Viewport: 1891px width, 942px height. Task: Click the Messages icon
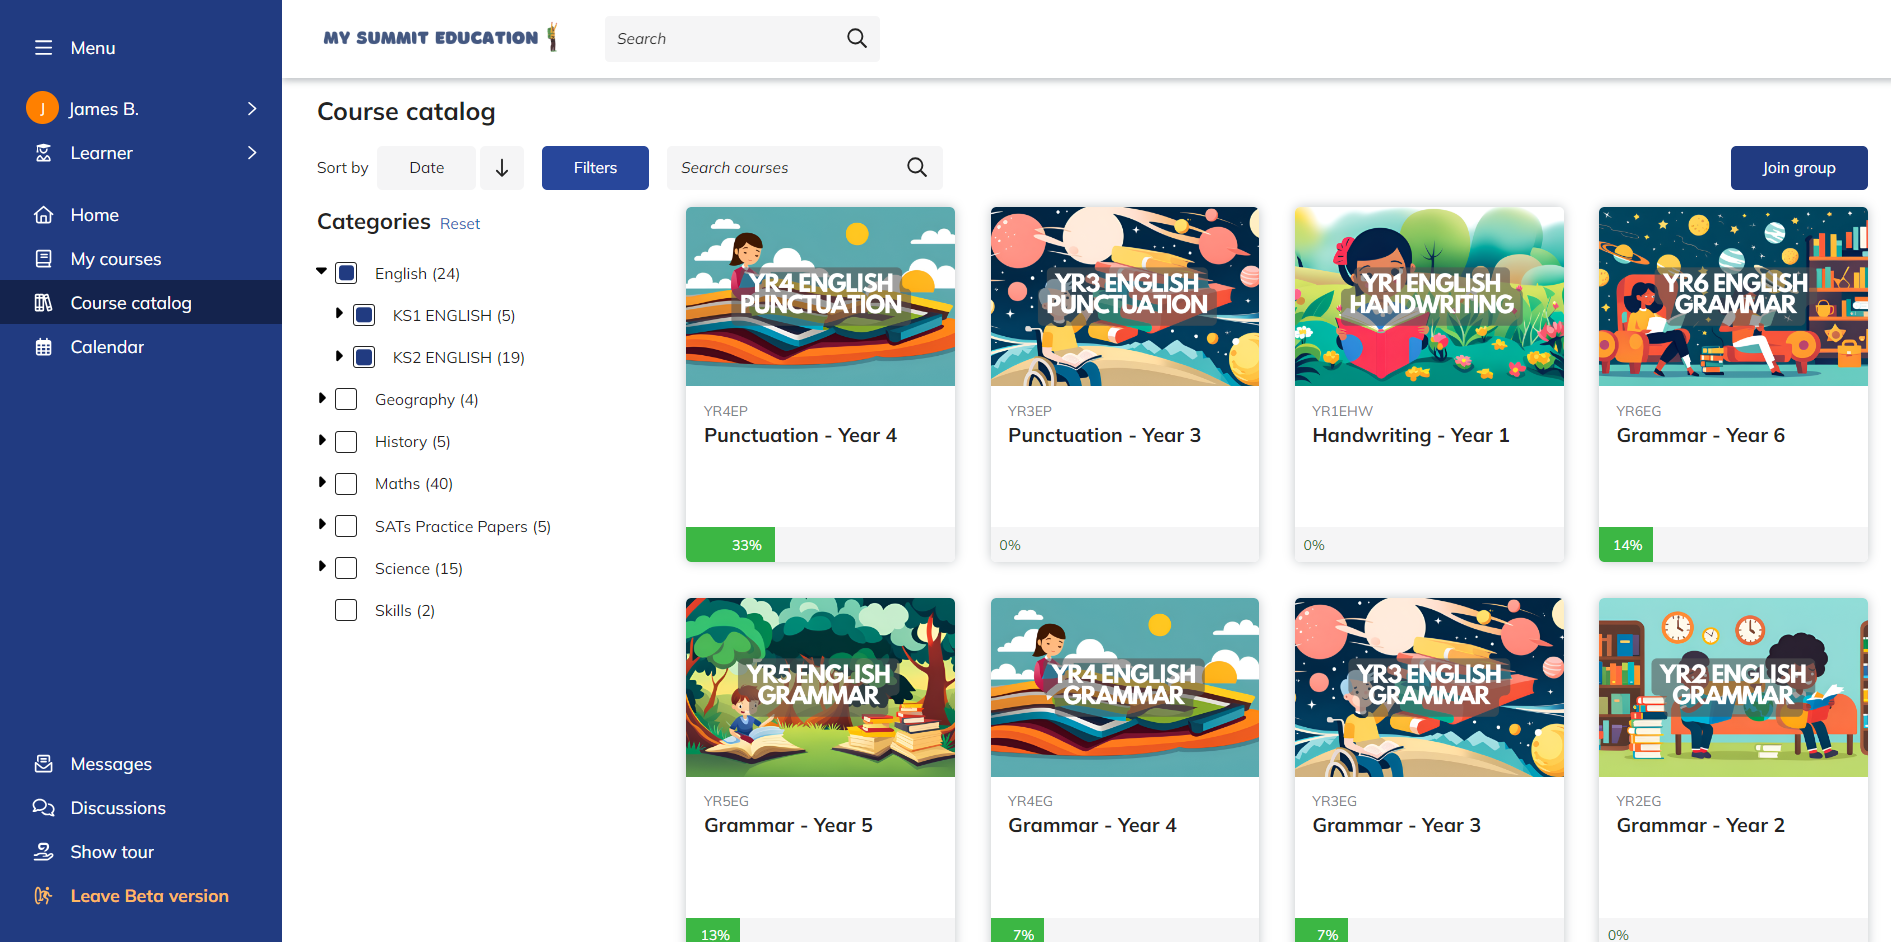pyautogui.click(x=43, y=764)
